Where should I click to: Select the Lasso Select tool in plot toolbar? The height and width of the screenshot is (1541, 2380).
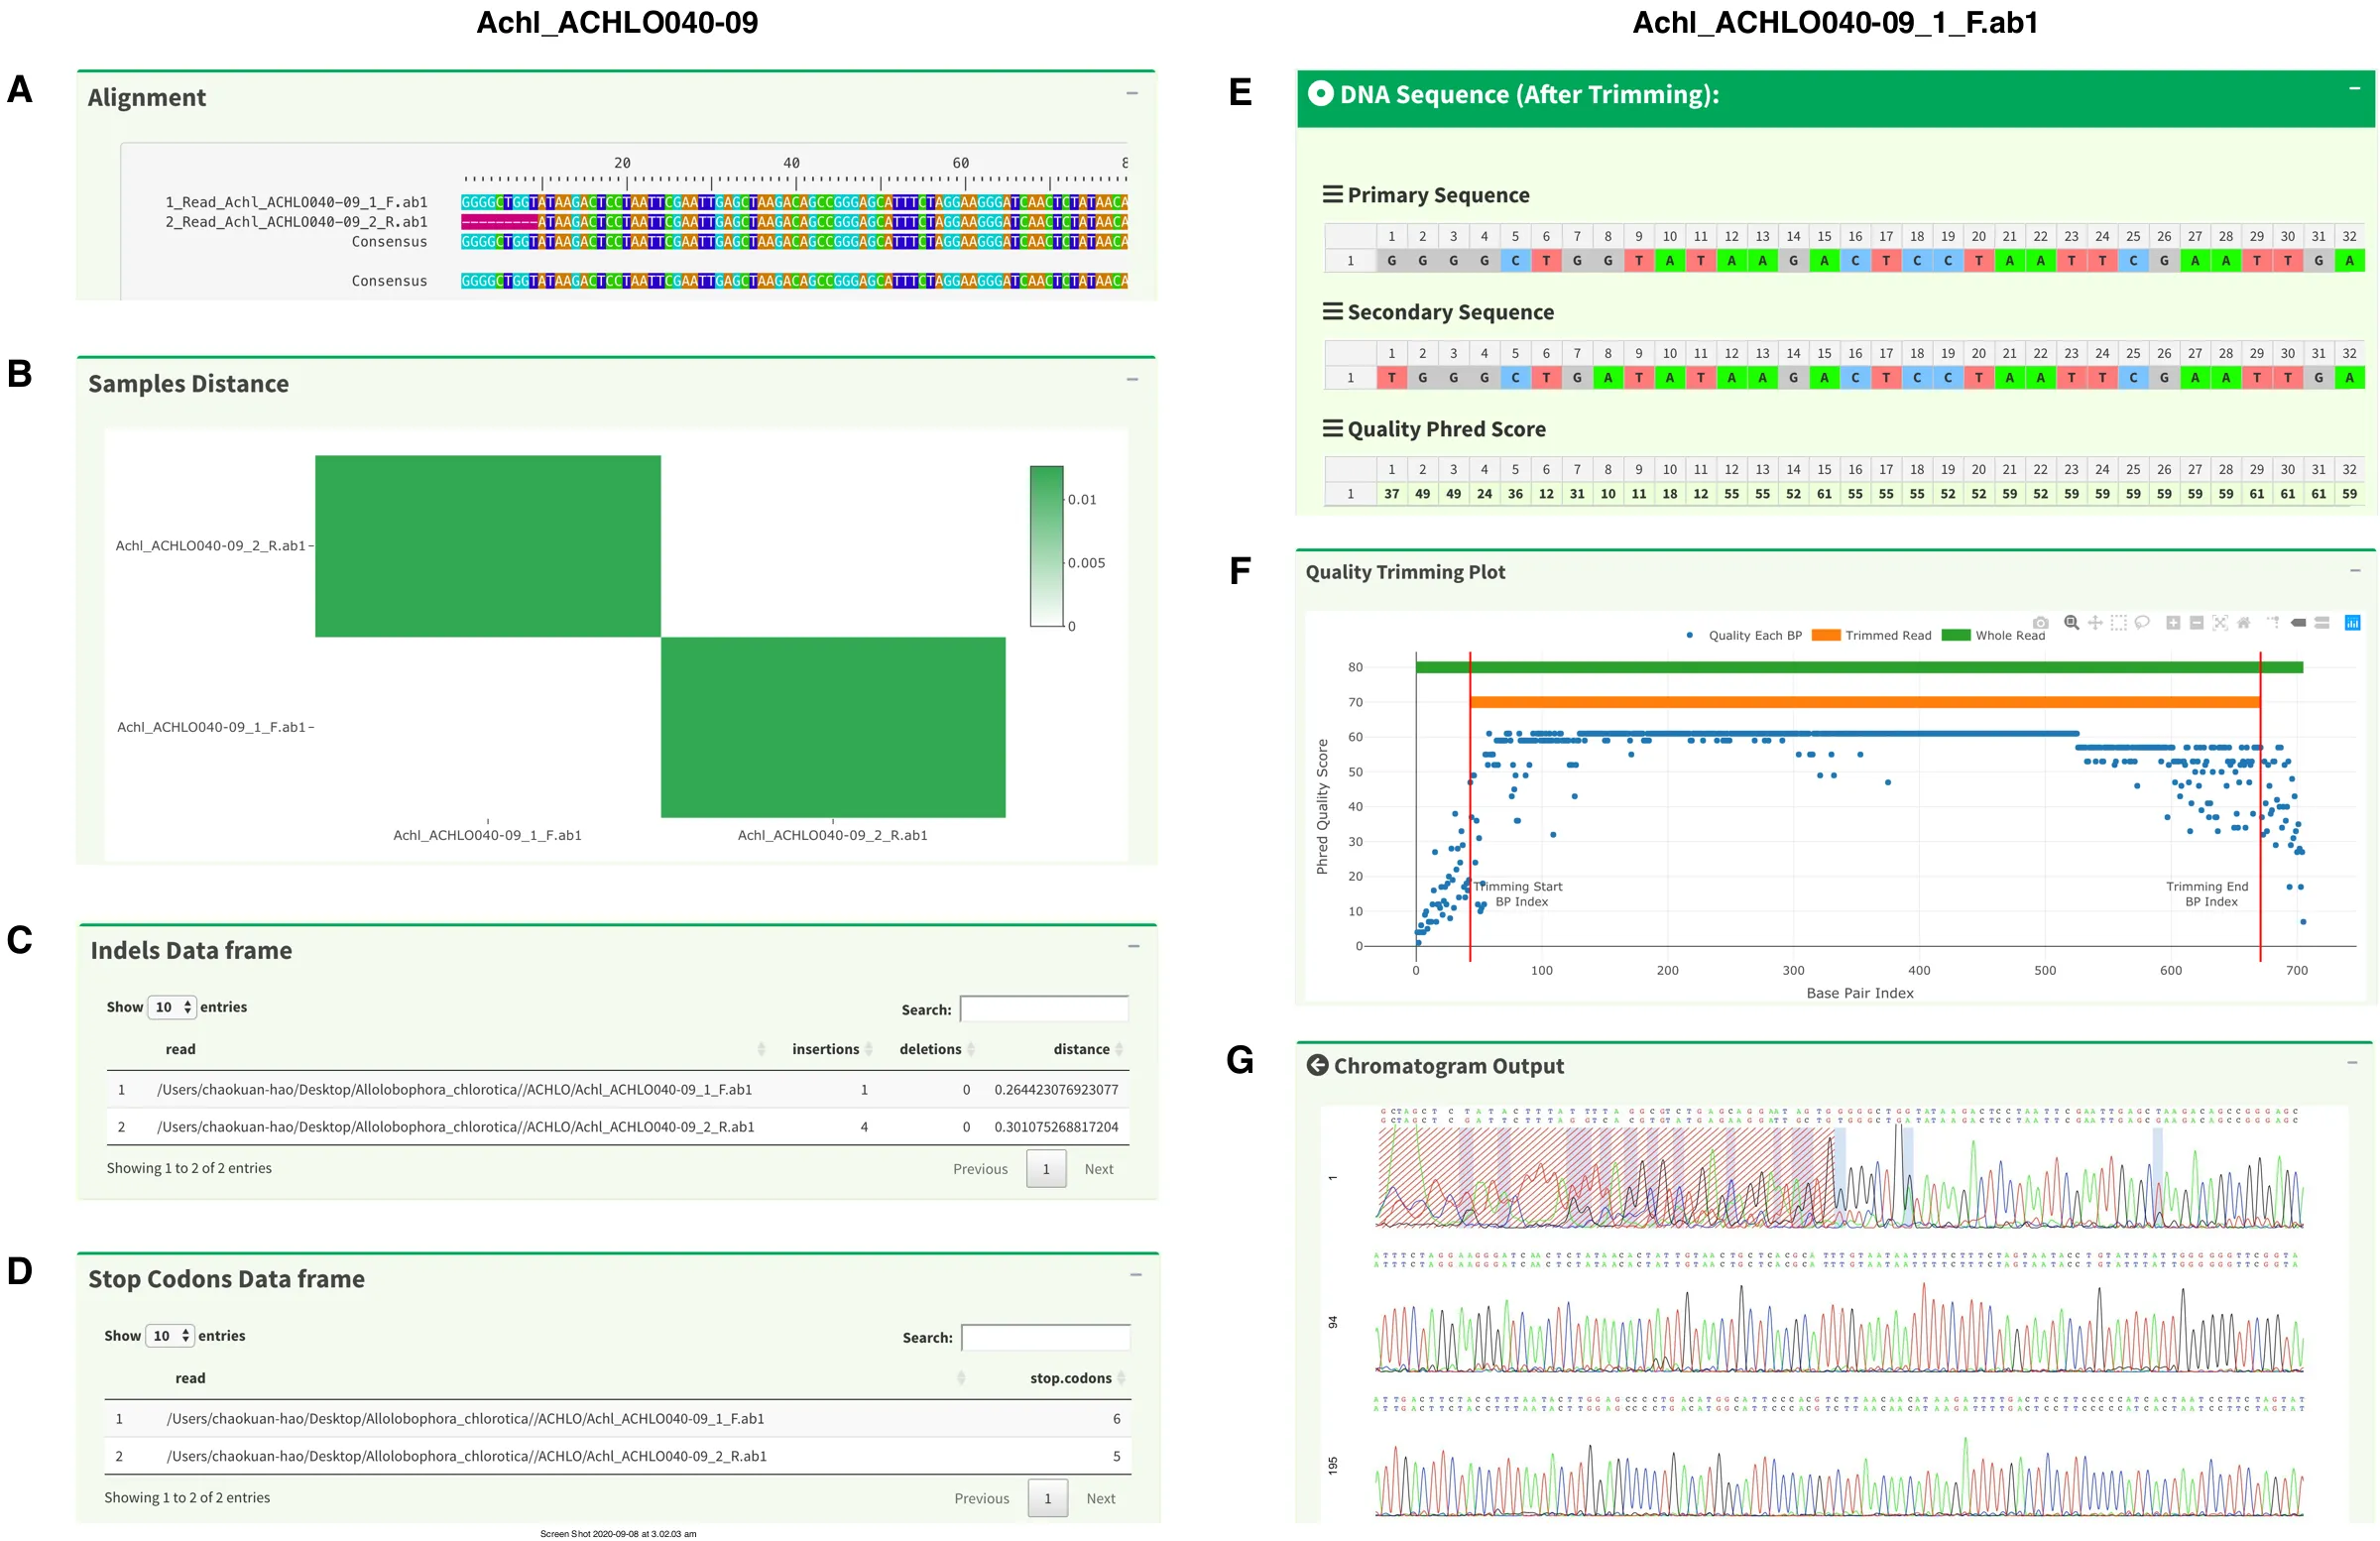[x=2143, y=623]
